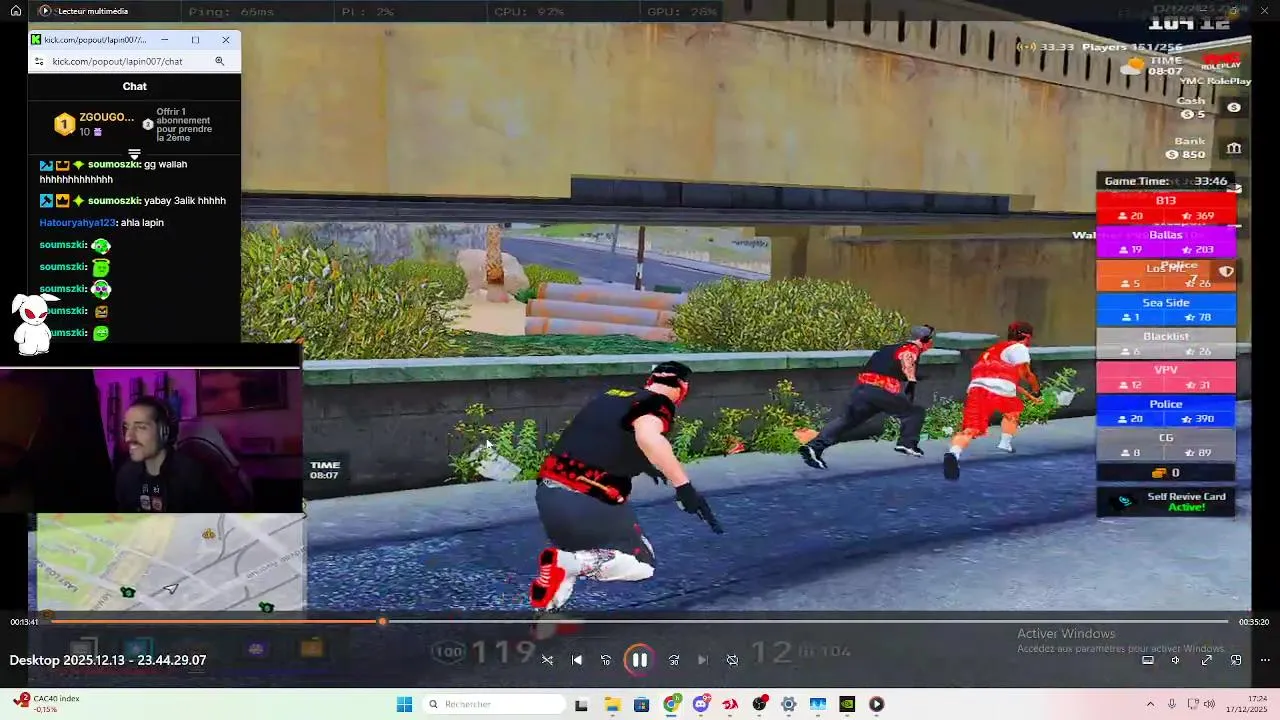Switch to mini player view
This screenshot has height=720, width=1280.
1236,660
